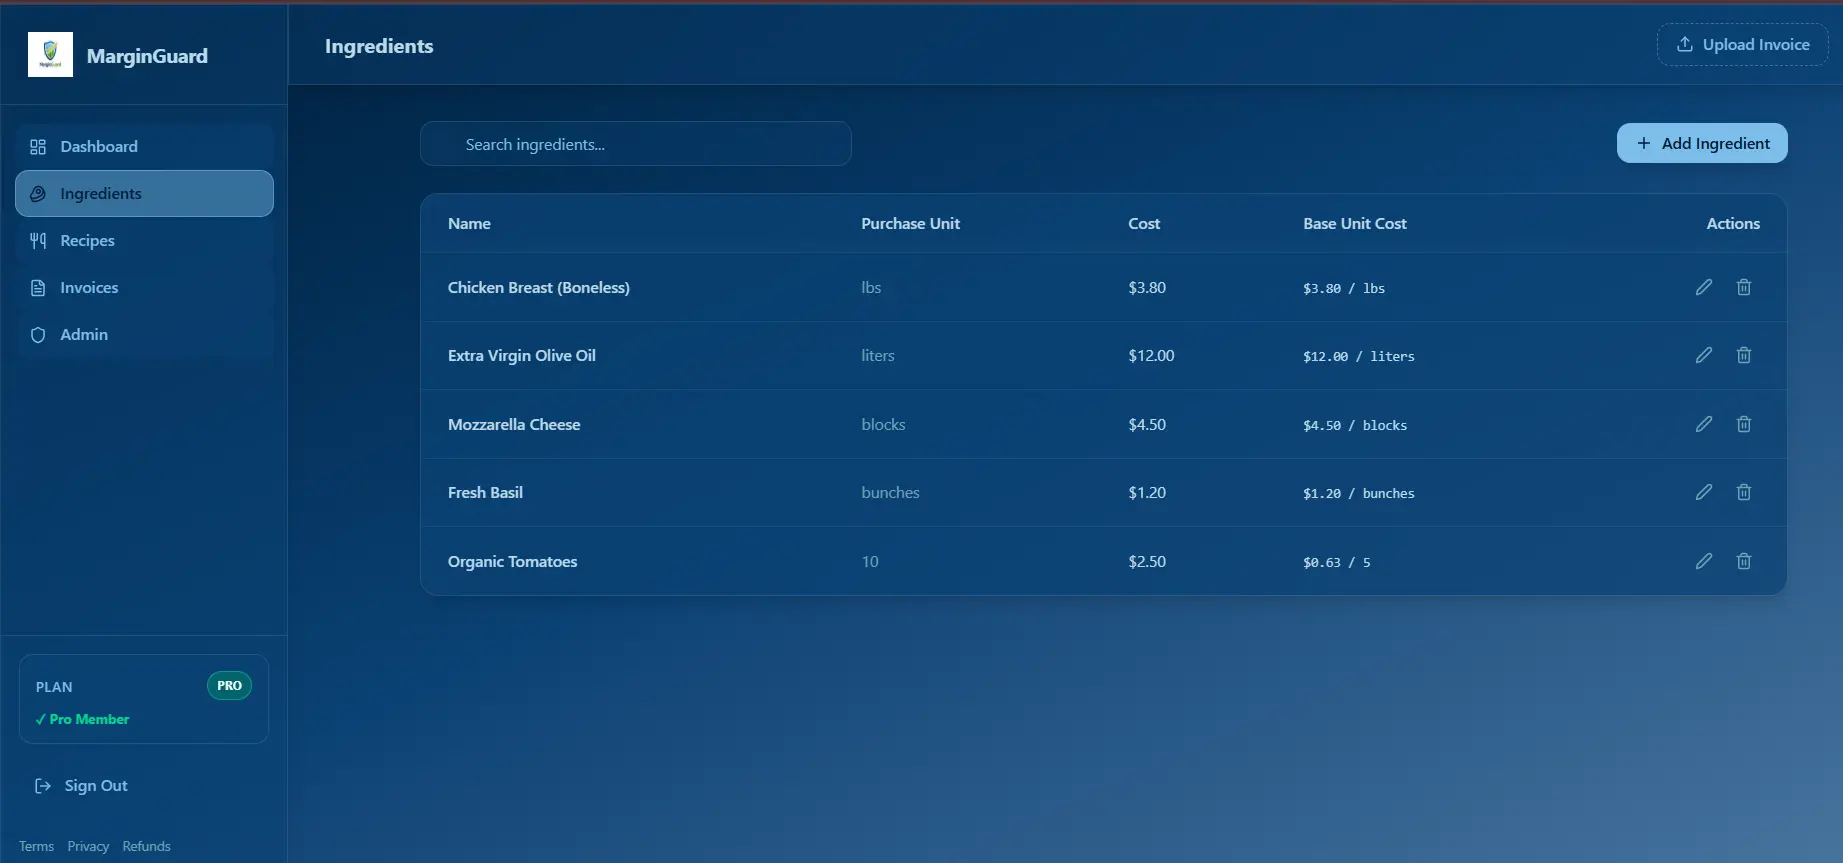Go to the Recipes section
This screenshot has width=1843, height=863.
click(x=144, y=240)
